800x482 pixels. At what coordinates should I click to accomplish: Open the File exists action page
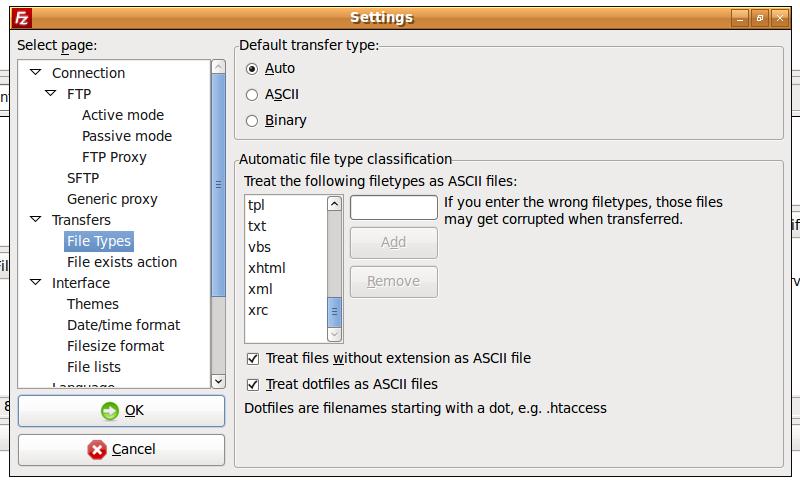point(122,262)
